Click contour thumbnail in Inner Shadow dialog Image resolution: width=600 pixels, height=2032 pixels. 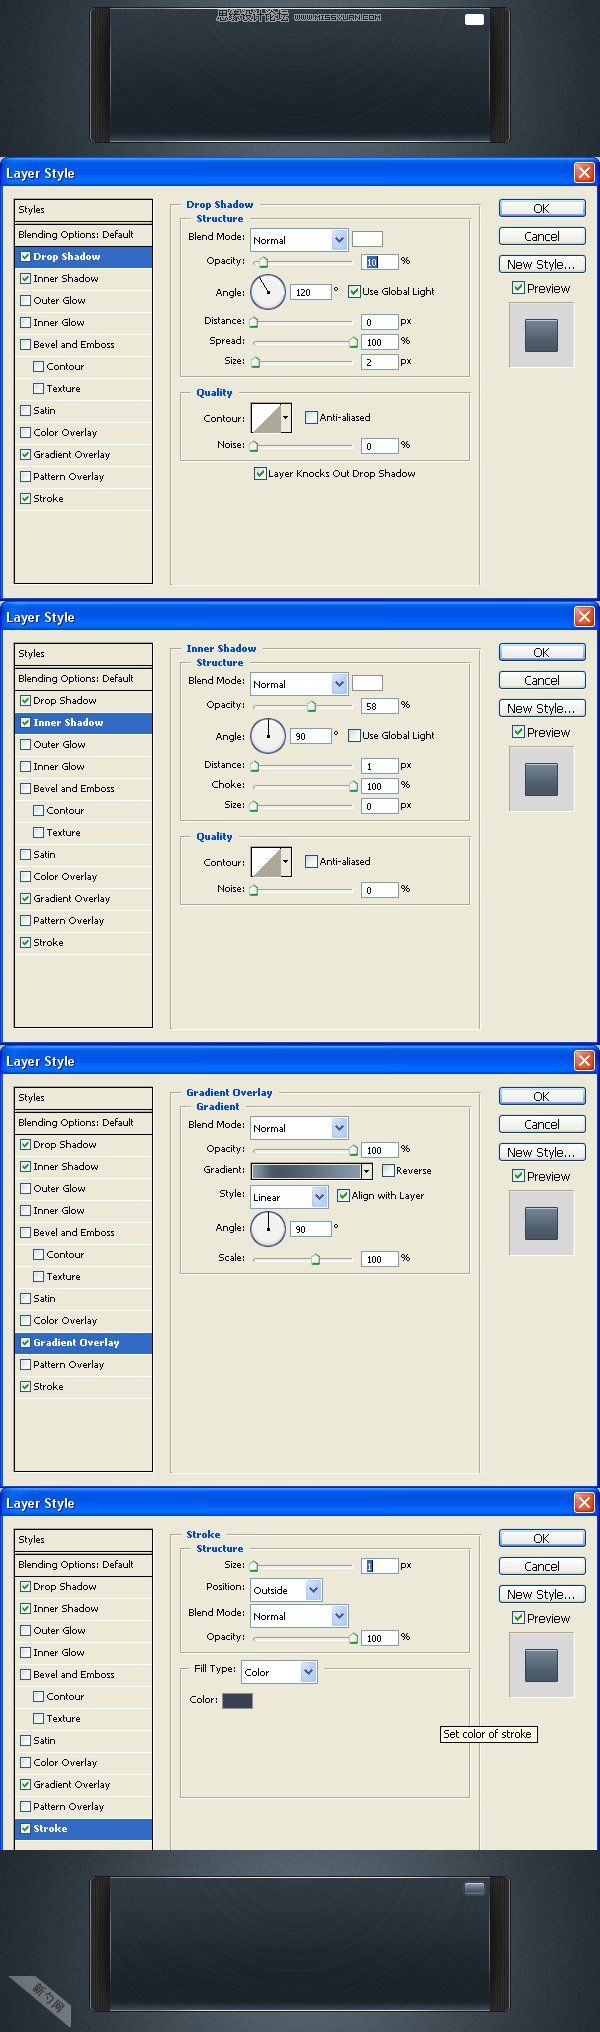265,862
